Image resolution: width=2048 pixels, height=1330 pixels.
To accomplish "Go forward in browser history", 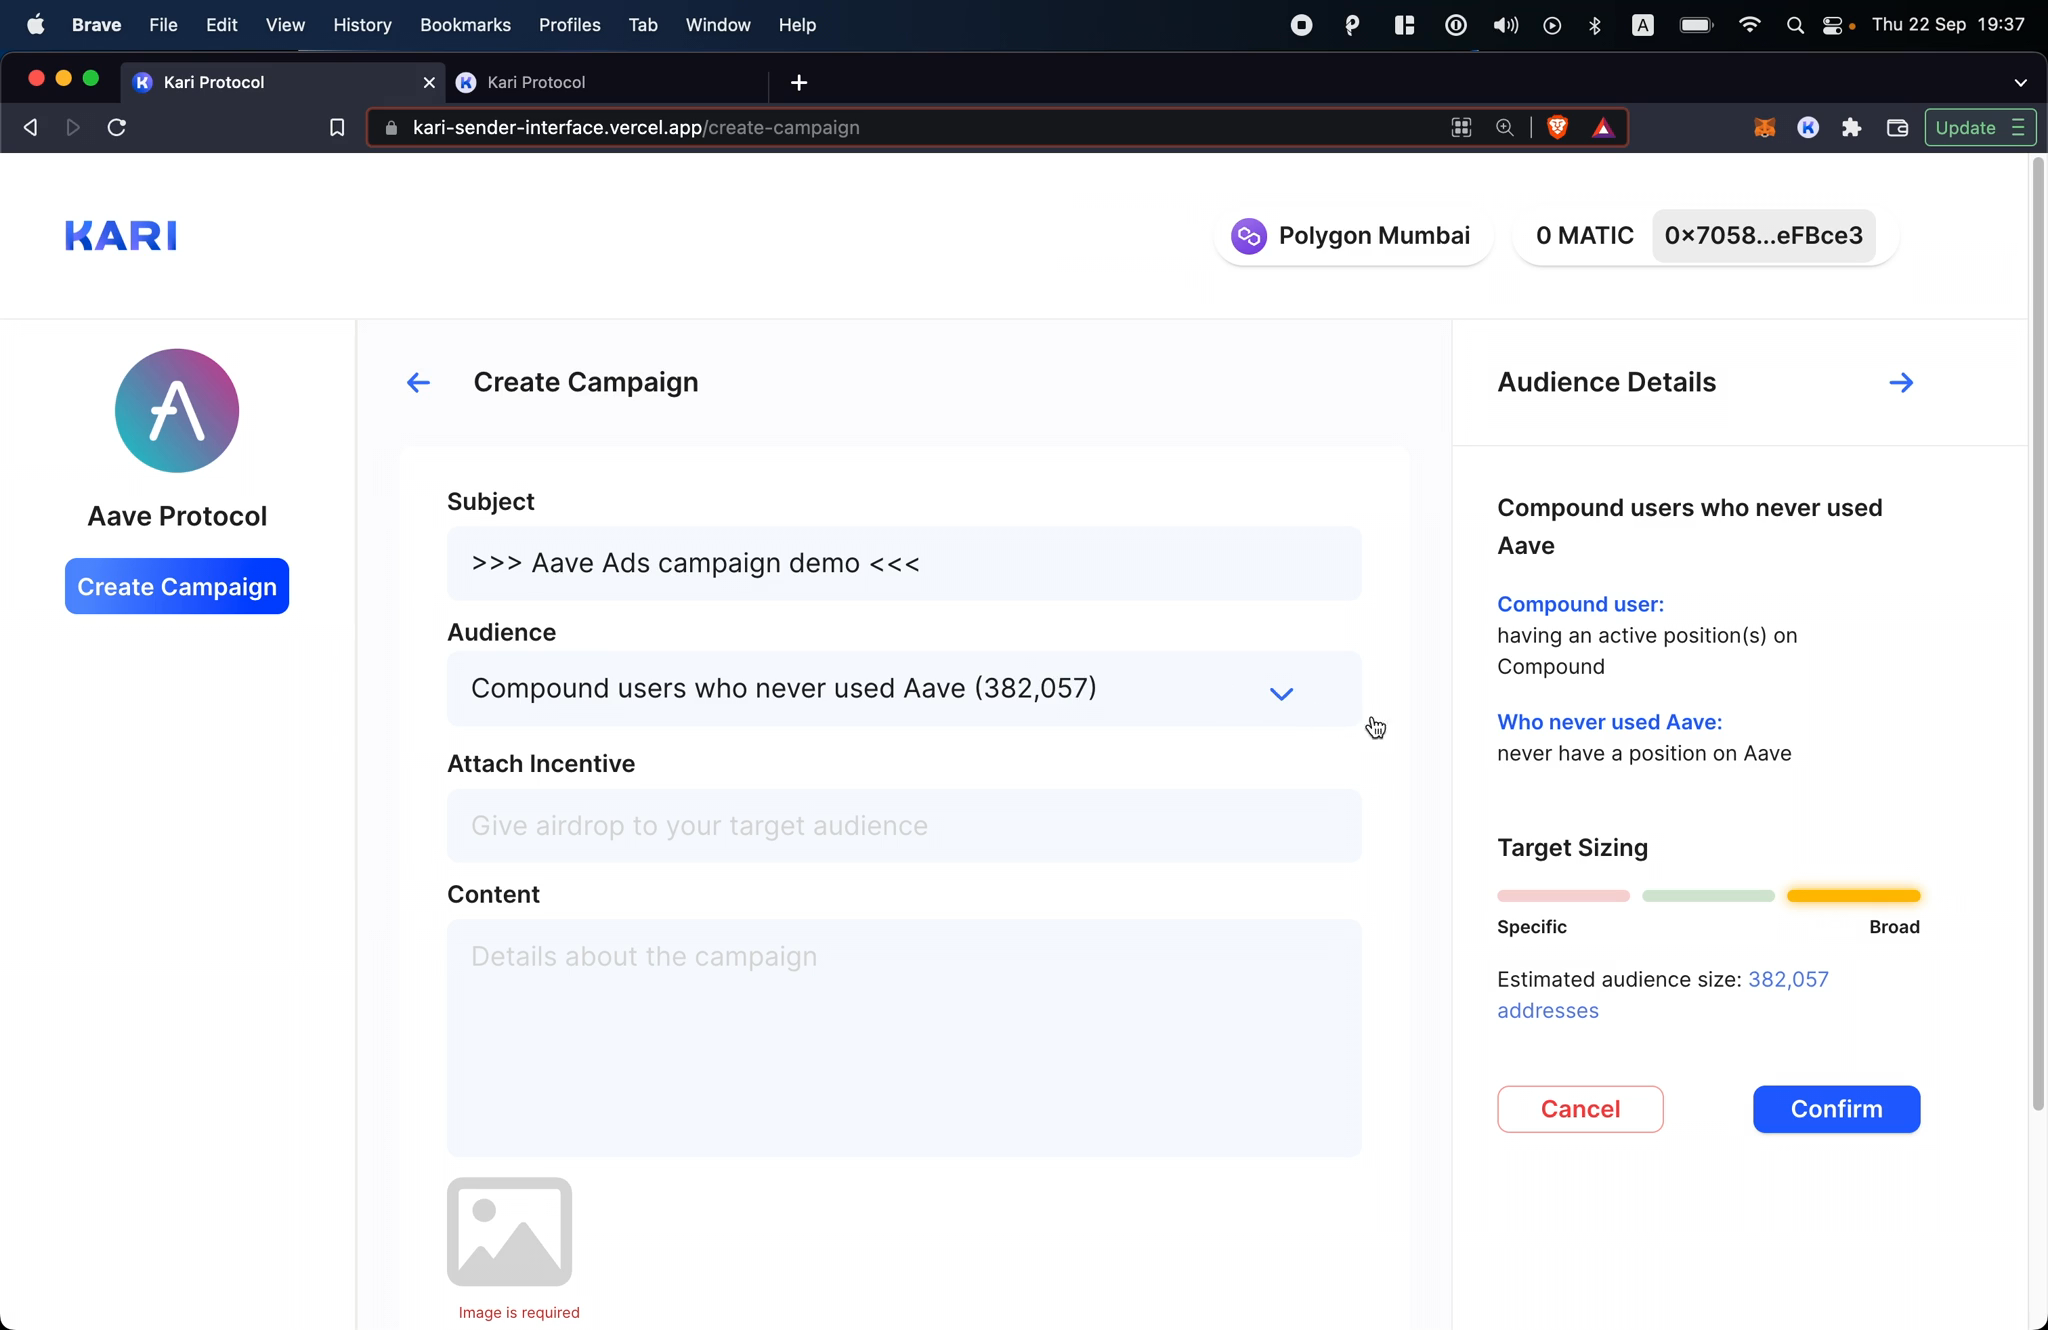I will tap(73, 127).
